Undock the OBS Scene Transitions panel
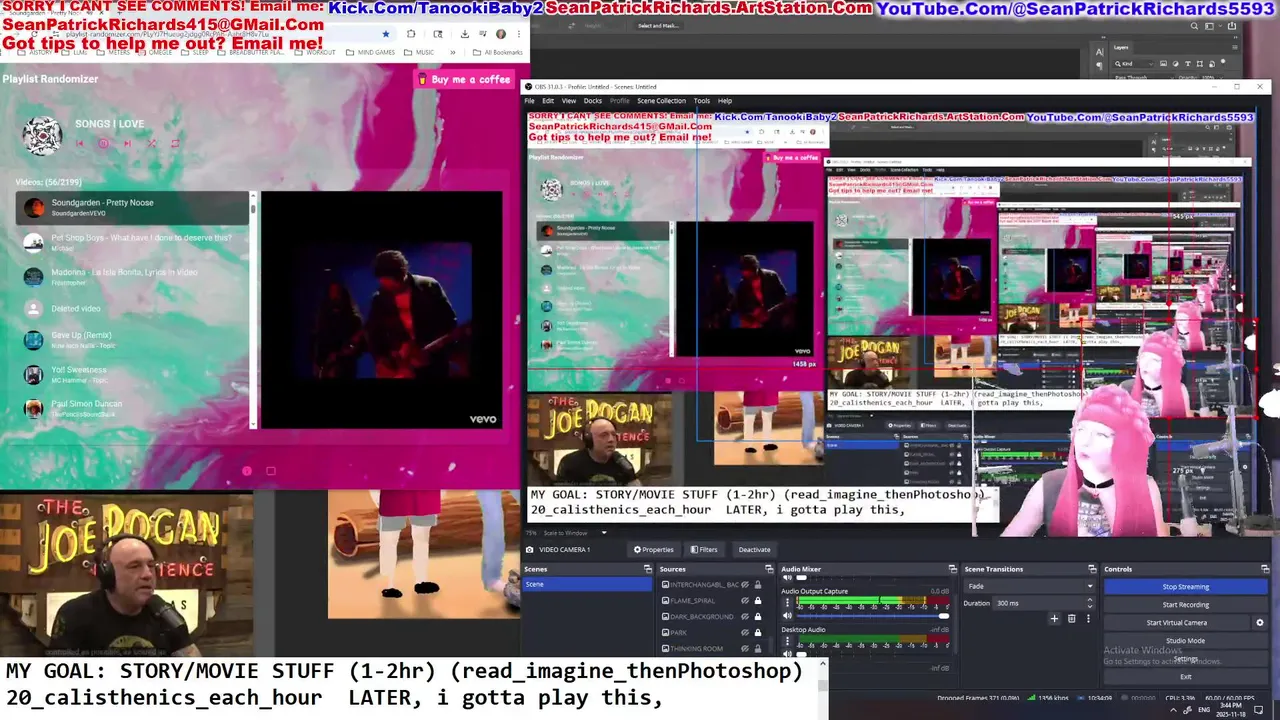Image resolution: width=1280 pixels, height=720 pixels. coord(1094,569)
